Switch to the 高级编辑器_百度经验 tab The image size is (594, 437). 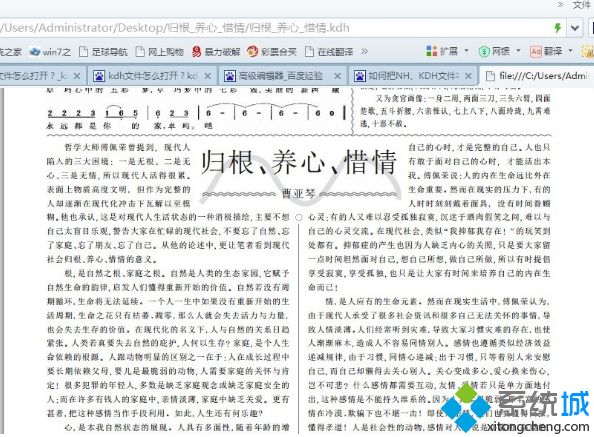[282, 76]
